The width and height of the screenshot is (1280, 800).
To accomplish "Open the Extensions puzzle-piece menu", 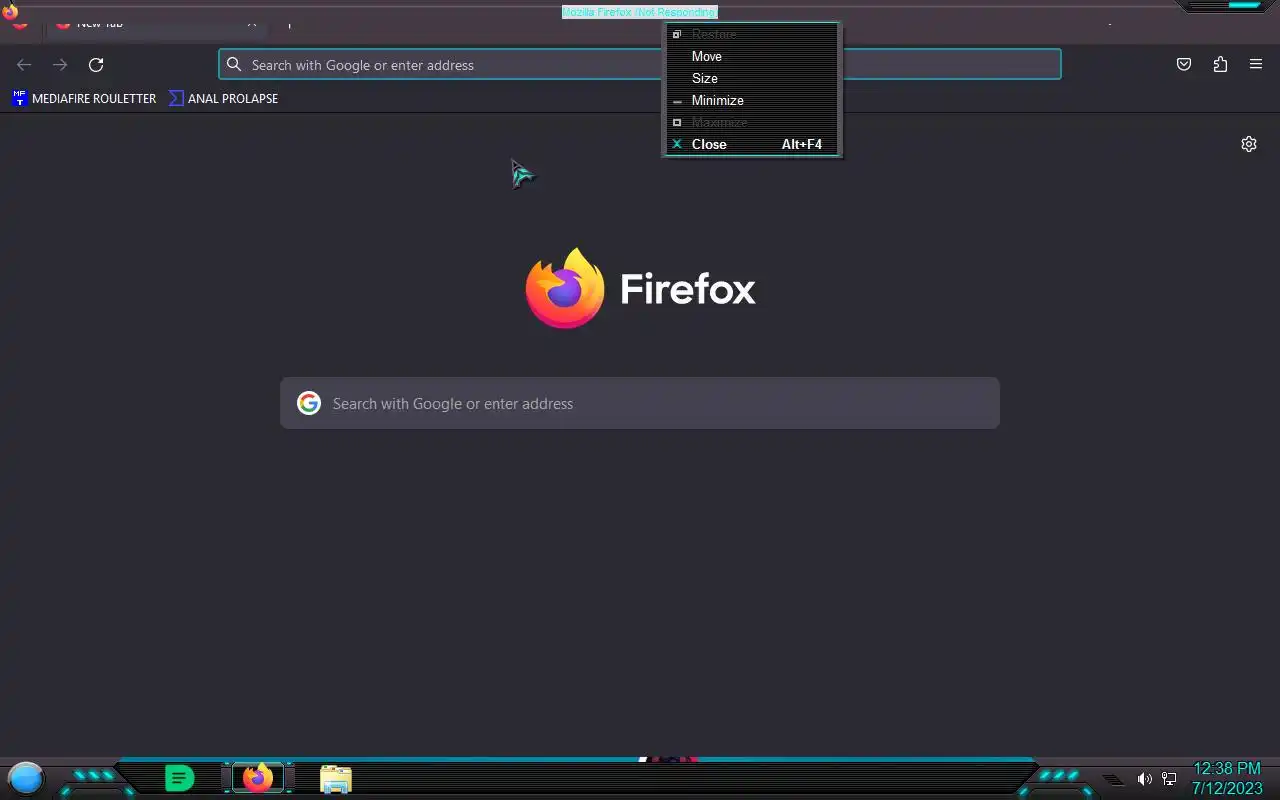I will coord(1220,65).
